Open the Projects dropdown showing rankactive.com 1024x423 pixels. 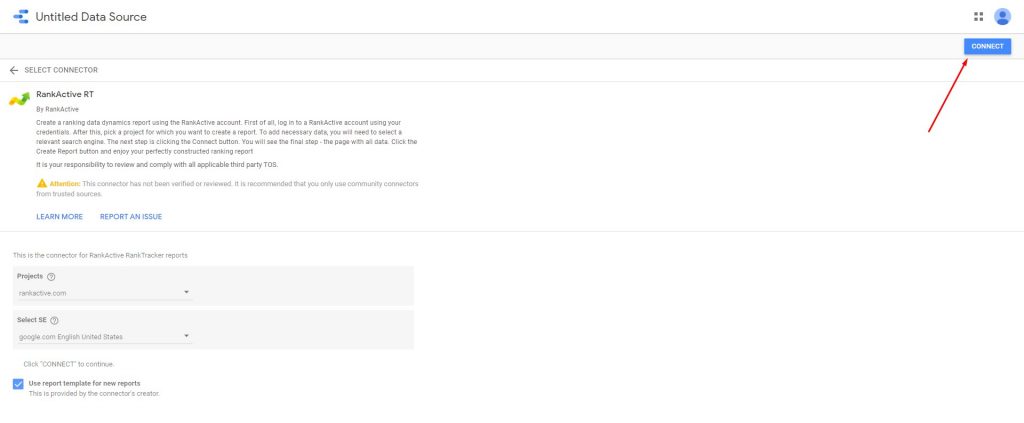point(104,293)
